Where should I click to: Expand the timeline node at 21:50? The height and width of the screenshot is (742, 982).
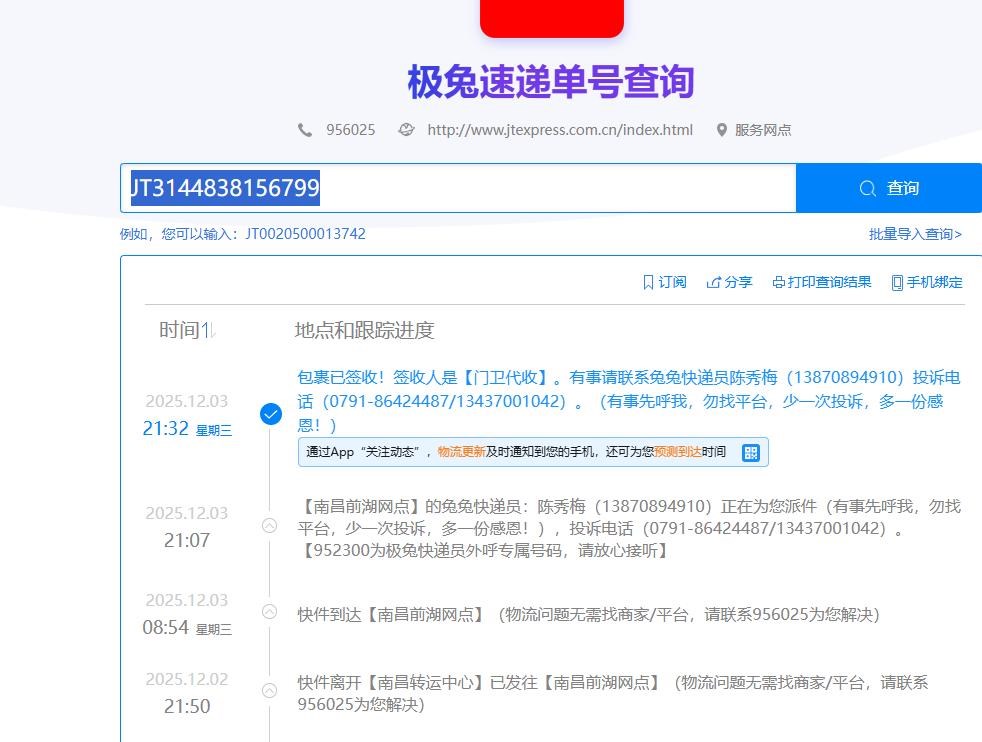(x=269, y=690)
